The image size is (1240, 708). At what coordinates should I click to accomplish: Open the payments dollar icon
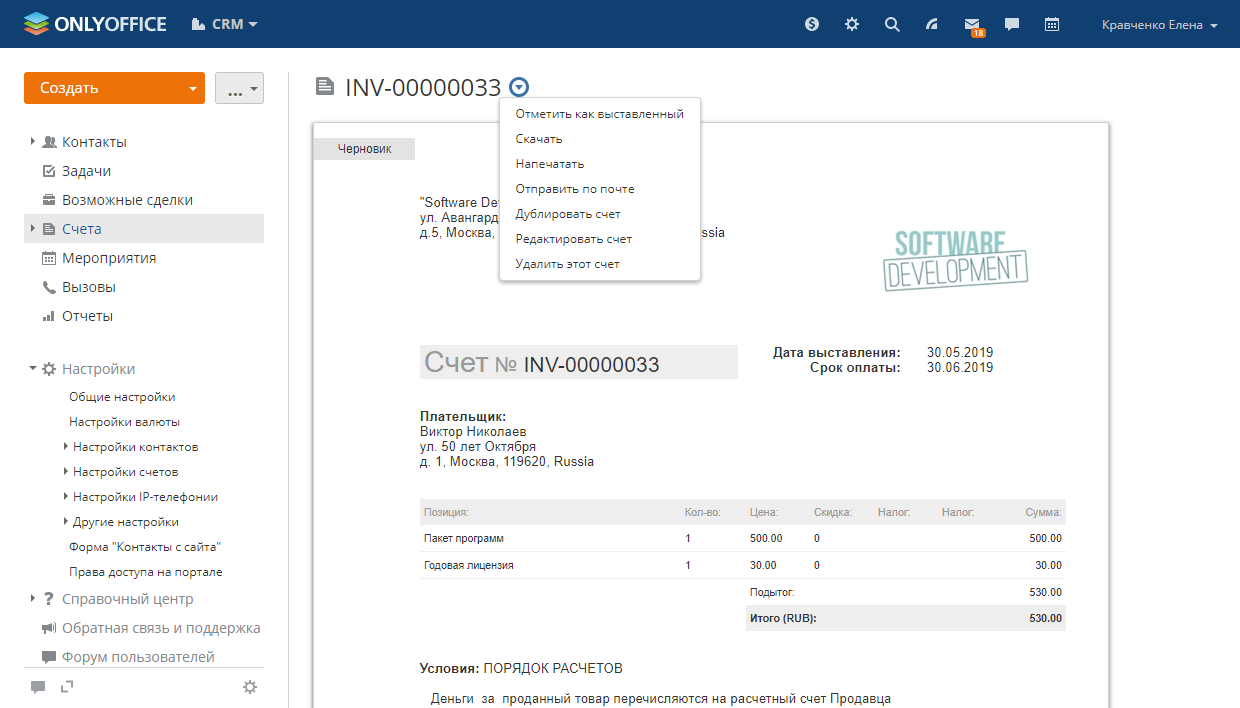[812, 24]
